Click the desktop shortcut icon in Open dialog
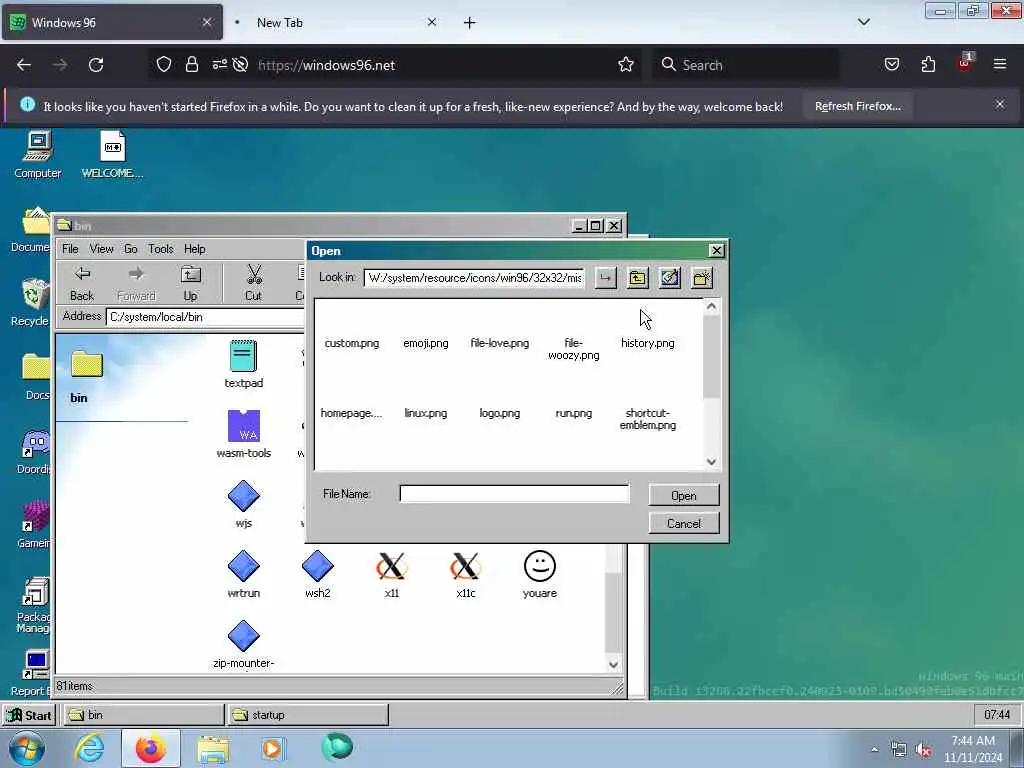1024x768 pixels. click(669, 278)
